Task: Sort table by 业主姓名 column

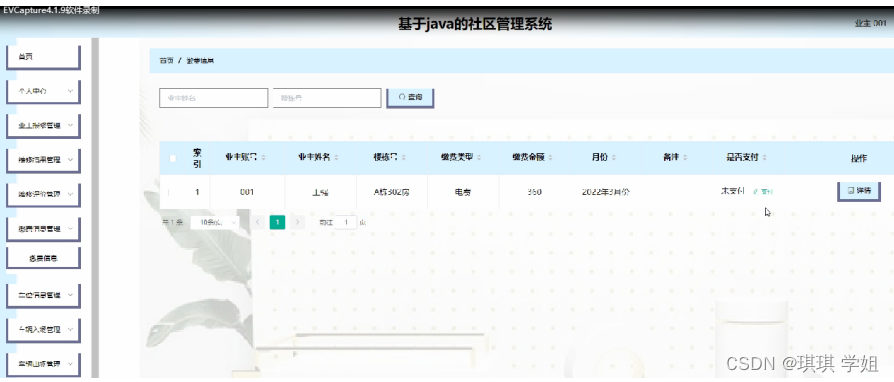Action: pyautogui.click(x=336, y=158)
